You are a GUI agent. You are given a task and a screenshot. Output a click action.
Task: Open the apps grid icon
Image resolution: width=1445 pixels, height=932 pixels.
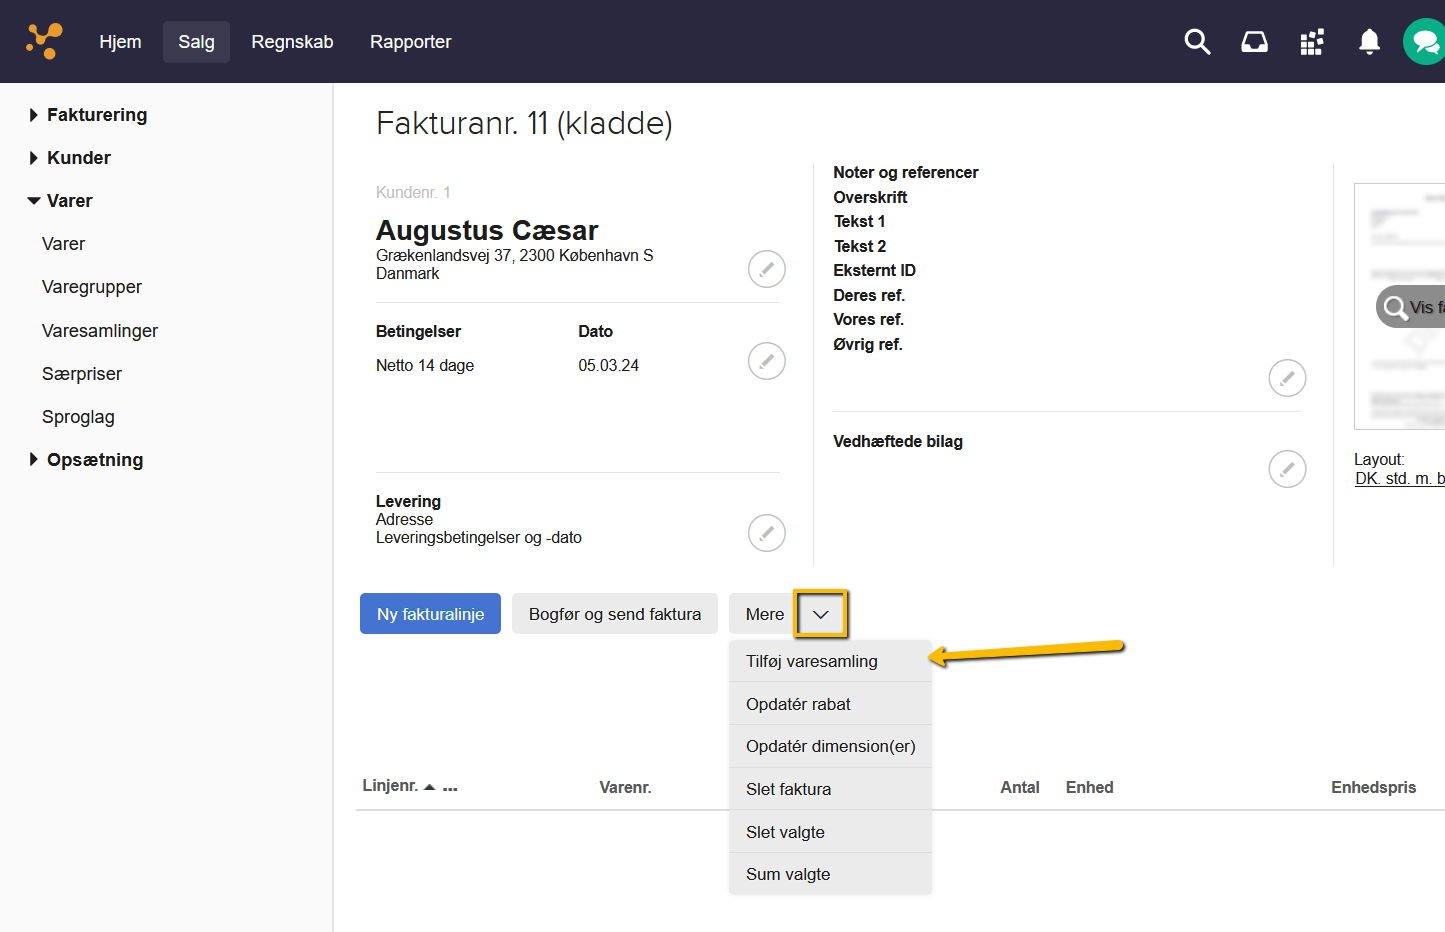pos(1312,42)
